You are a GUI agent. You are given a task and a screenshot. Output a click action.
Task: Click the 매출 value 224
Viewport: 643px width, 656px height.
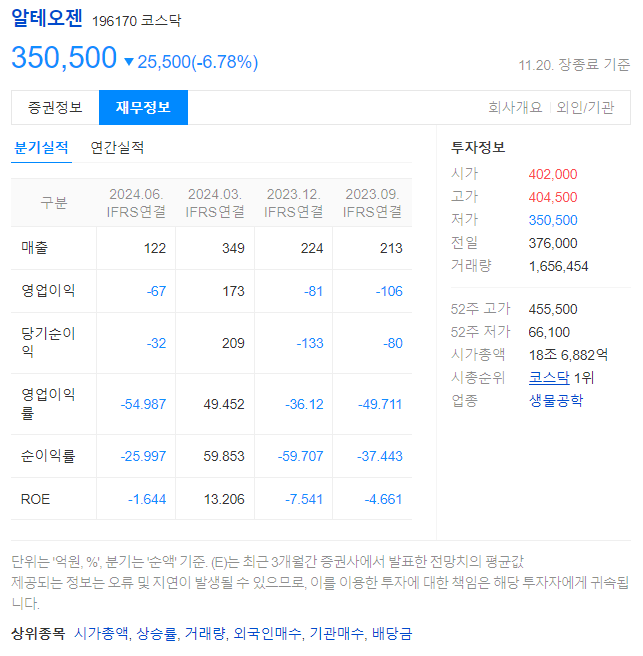coord(312,248)
